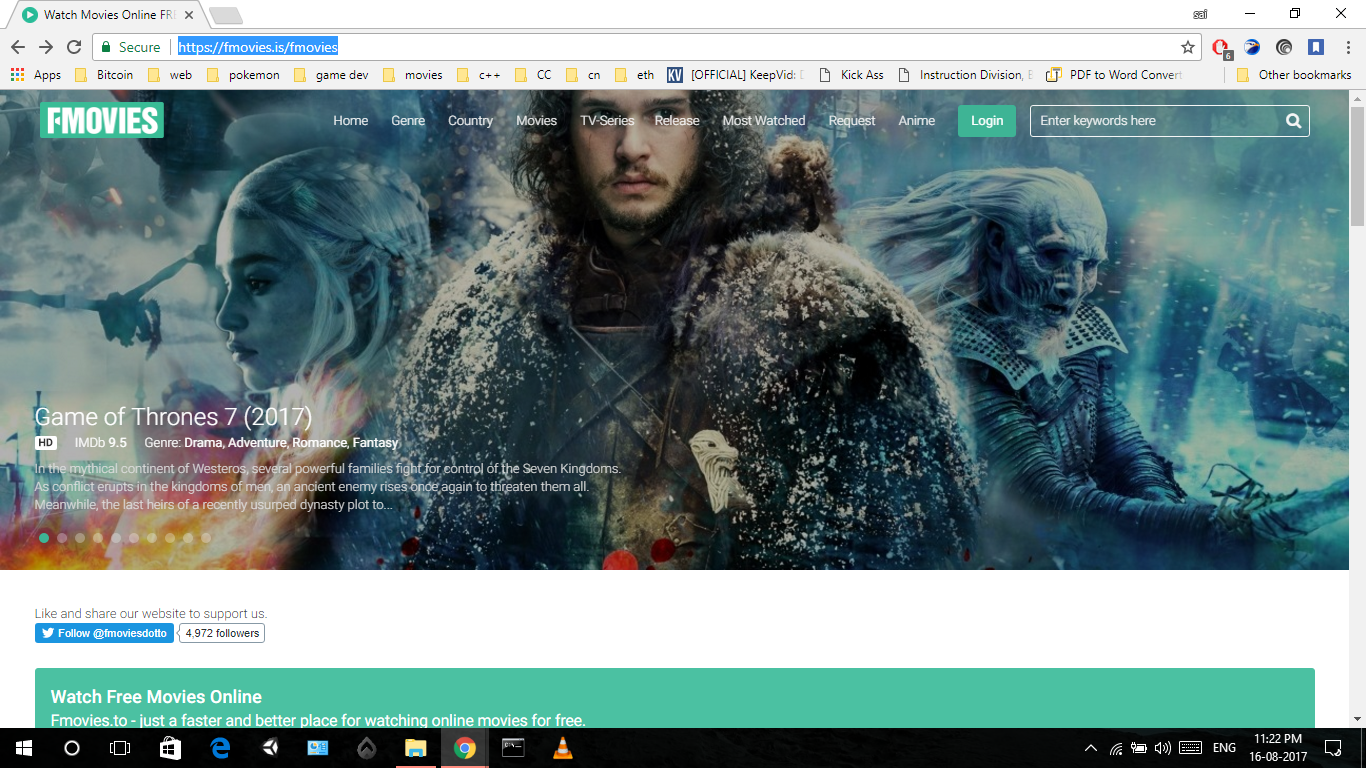Open the Kick Ass bookmark
Image resolution: width=1366 pixels, height=768 pixels.
tap(851, 75)
